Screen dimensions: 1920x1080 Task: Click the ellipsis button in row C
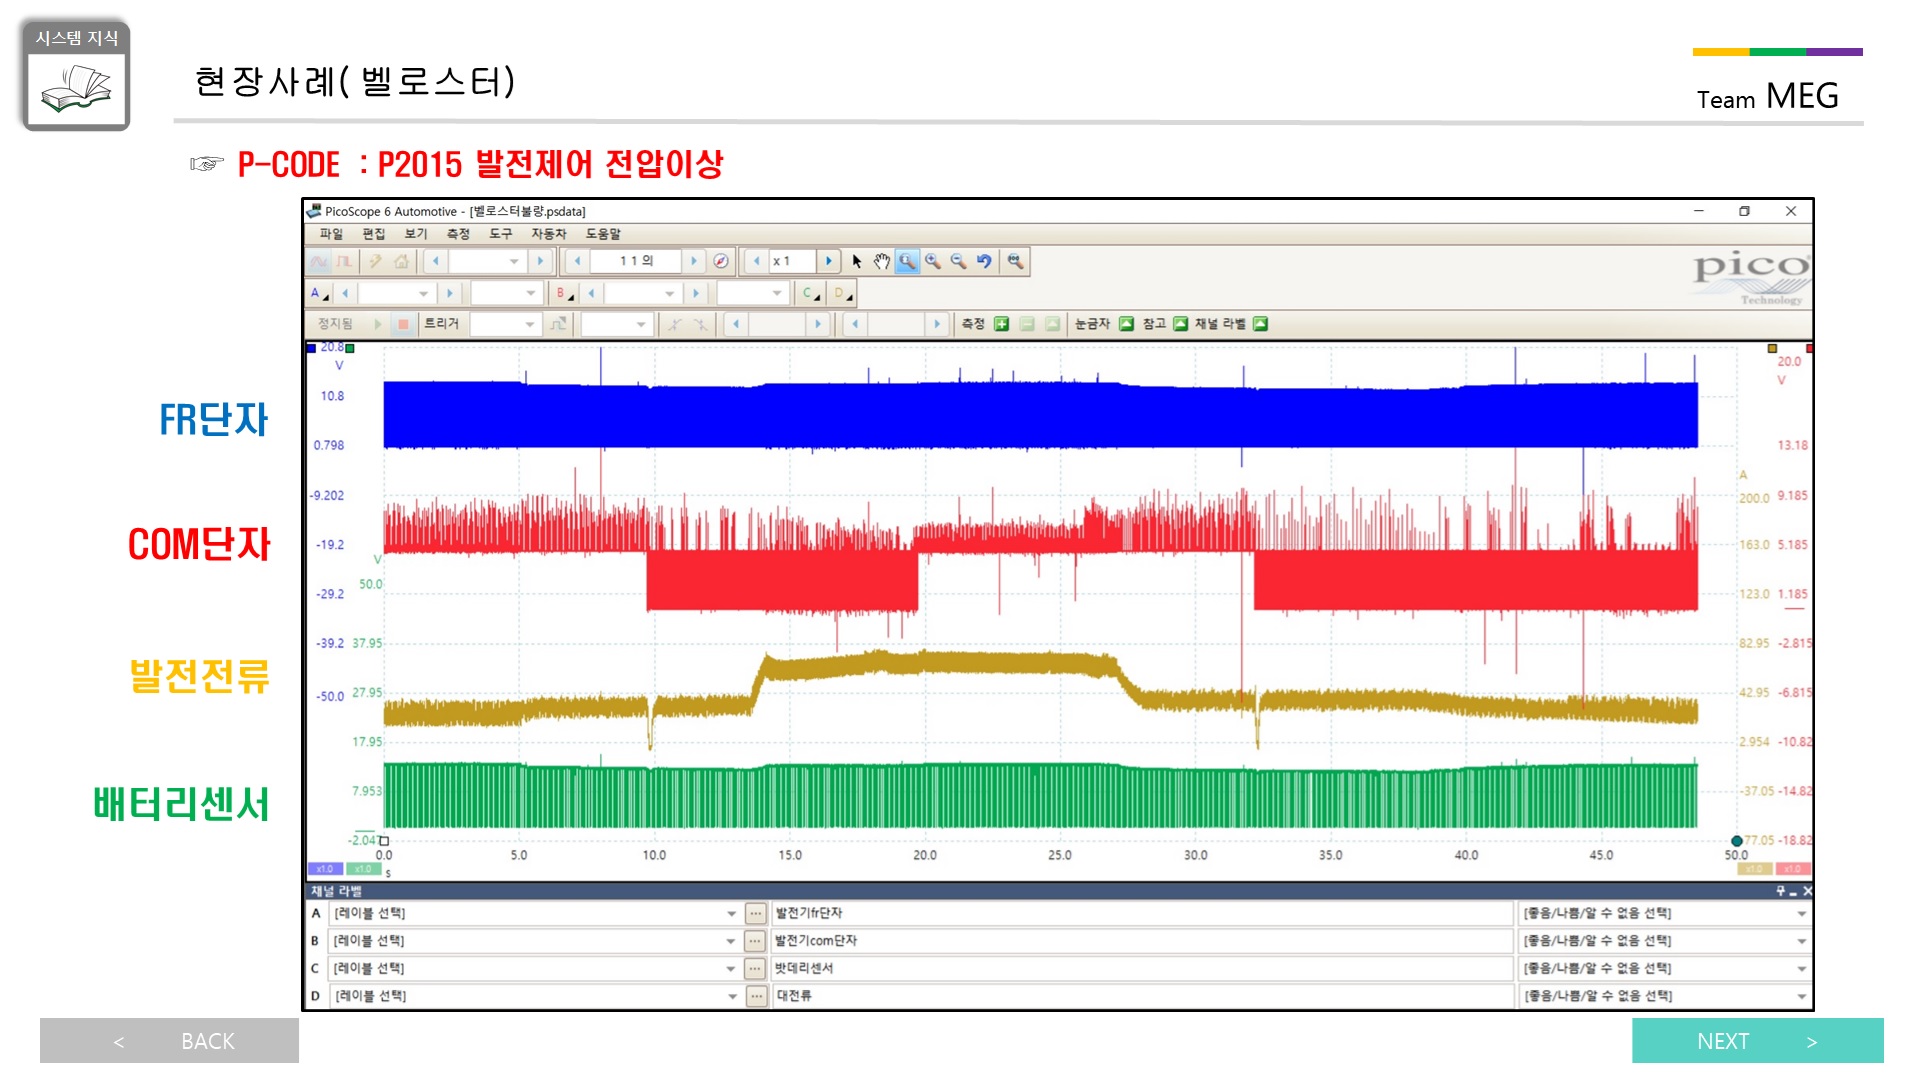pyautogui.click(x=756, y=969)
